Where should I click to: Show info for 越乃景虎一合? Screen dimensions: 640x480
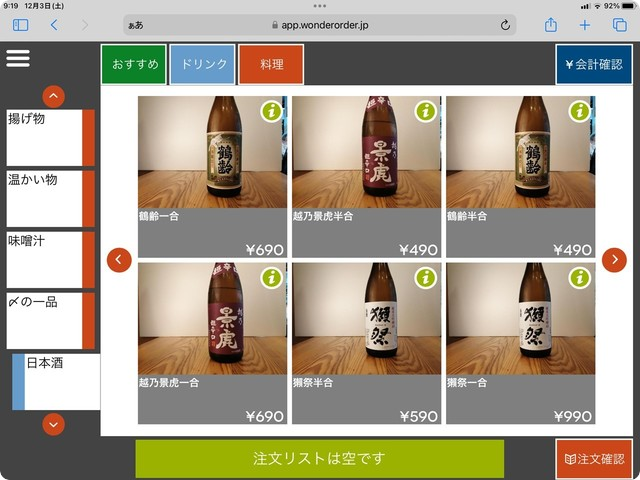coord(272,278)
